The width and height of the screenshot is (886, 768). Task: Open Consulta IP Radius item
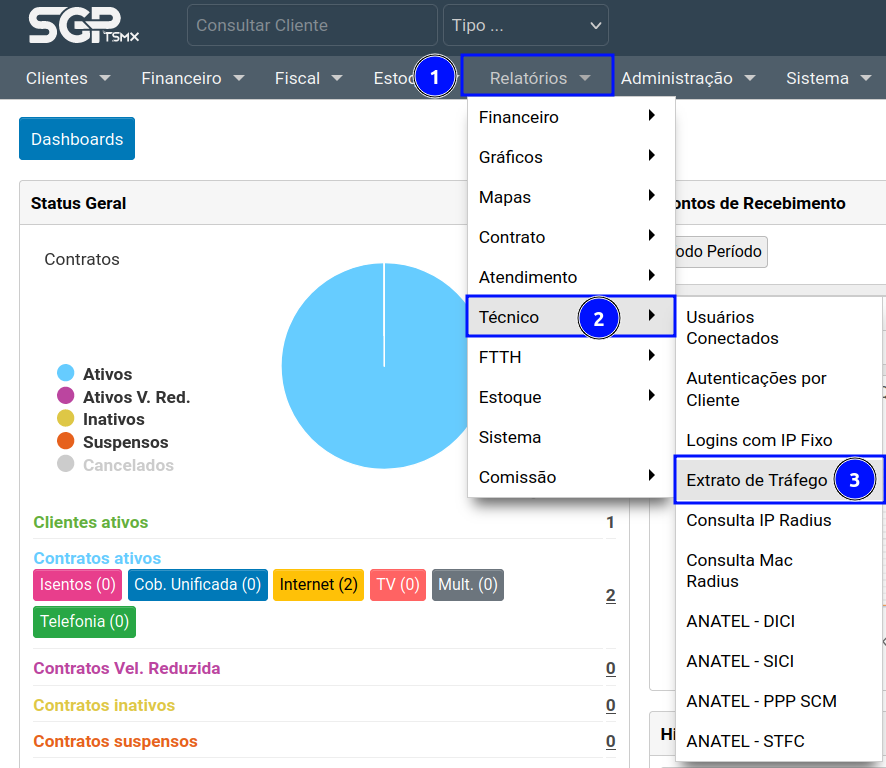(x=758, y=520)
